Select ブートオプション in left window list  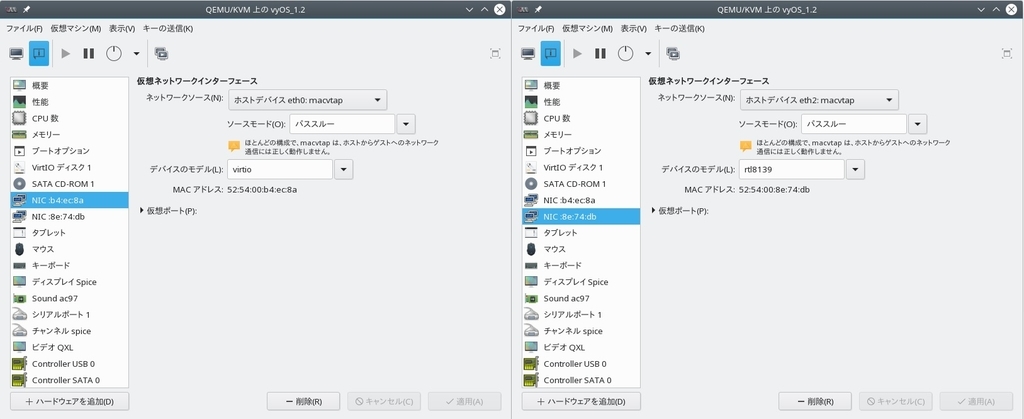pos(69,151)
